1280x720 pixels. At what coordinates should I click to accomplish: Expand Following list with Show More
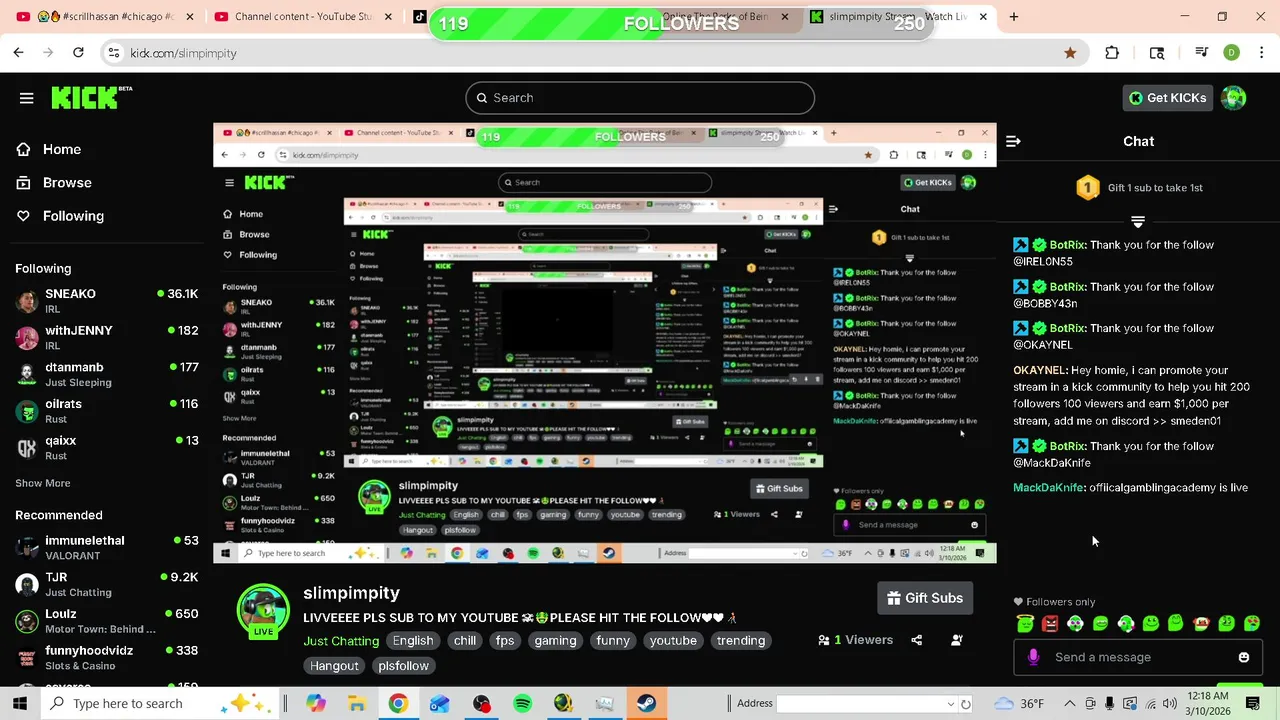coord(43,483)
